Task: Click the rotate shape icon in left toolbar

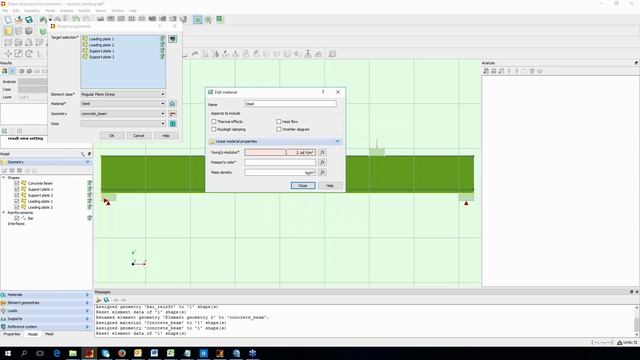Action: point(29,53)
